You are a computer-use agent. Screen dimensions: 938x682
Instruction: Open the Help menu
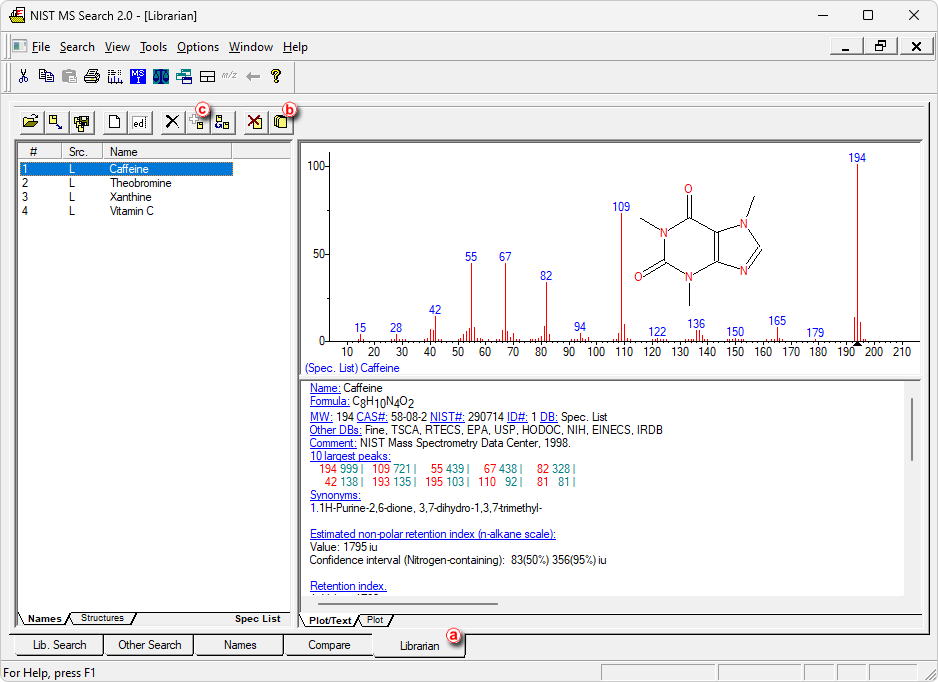click(x=296, y=47)
